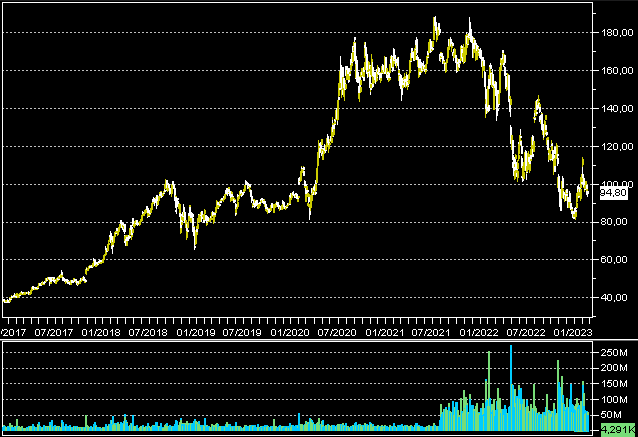Select the 250M volume axis label
Image resolution: width=638 pixels, height=437 pixels.
614,352
